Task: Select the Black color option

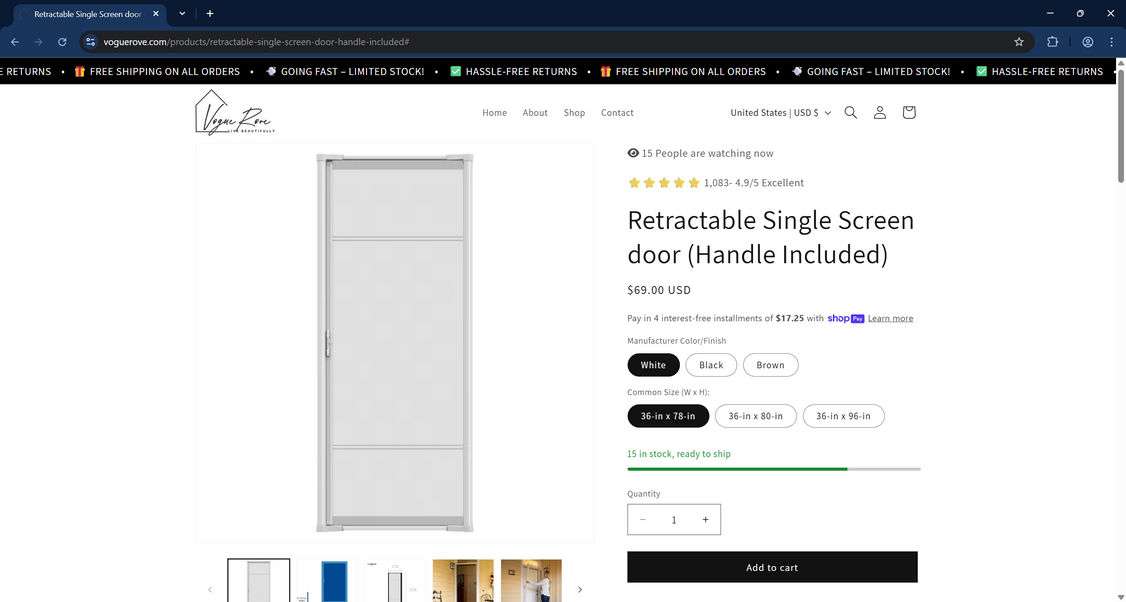Action: 710,364
